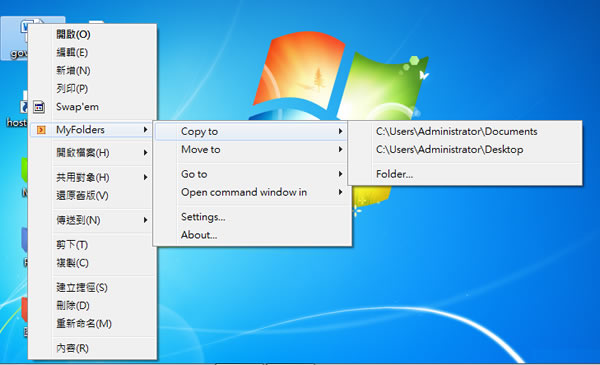Click the orange MyFolders menu icon
The width and height of the screenshot is (600, 365).
tap(41, 130)
